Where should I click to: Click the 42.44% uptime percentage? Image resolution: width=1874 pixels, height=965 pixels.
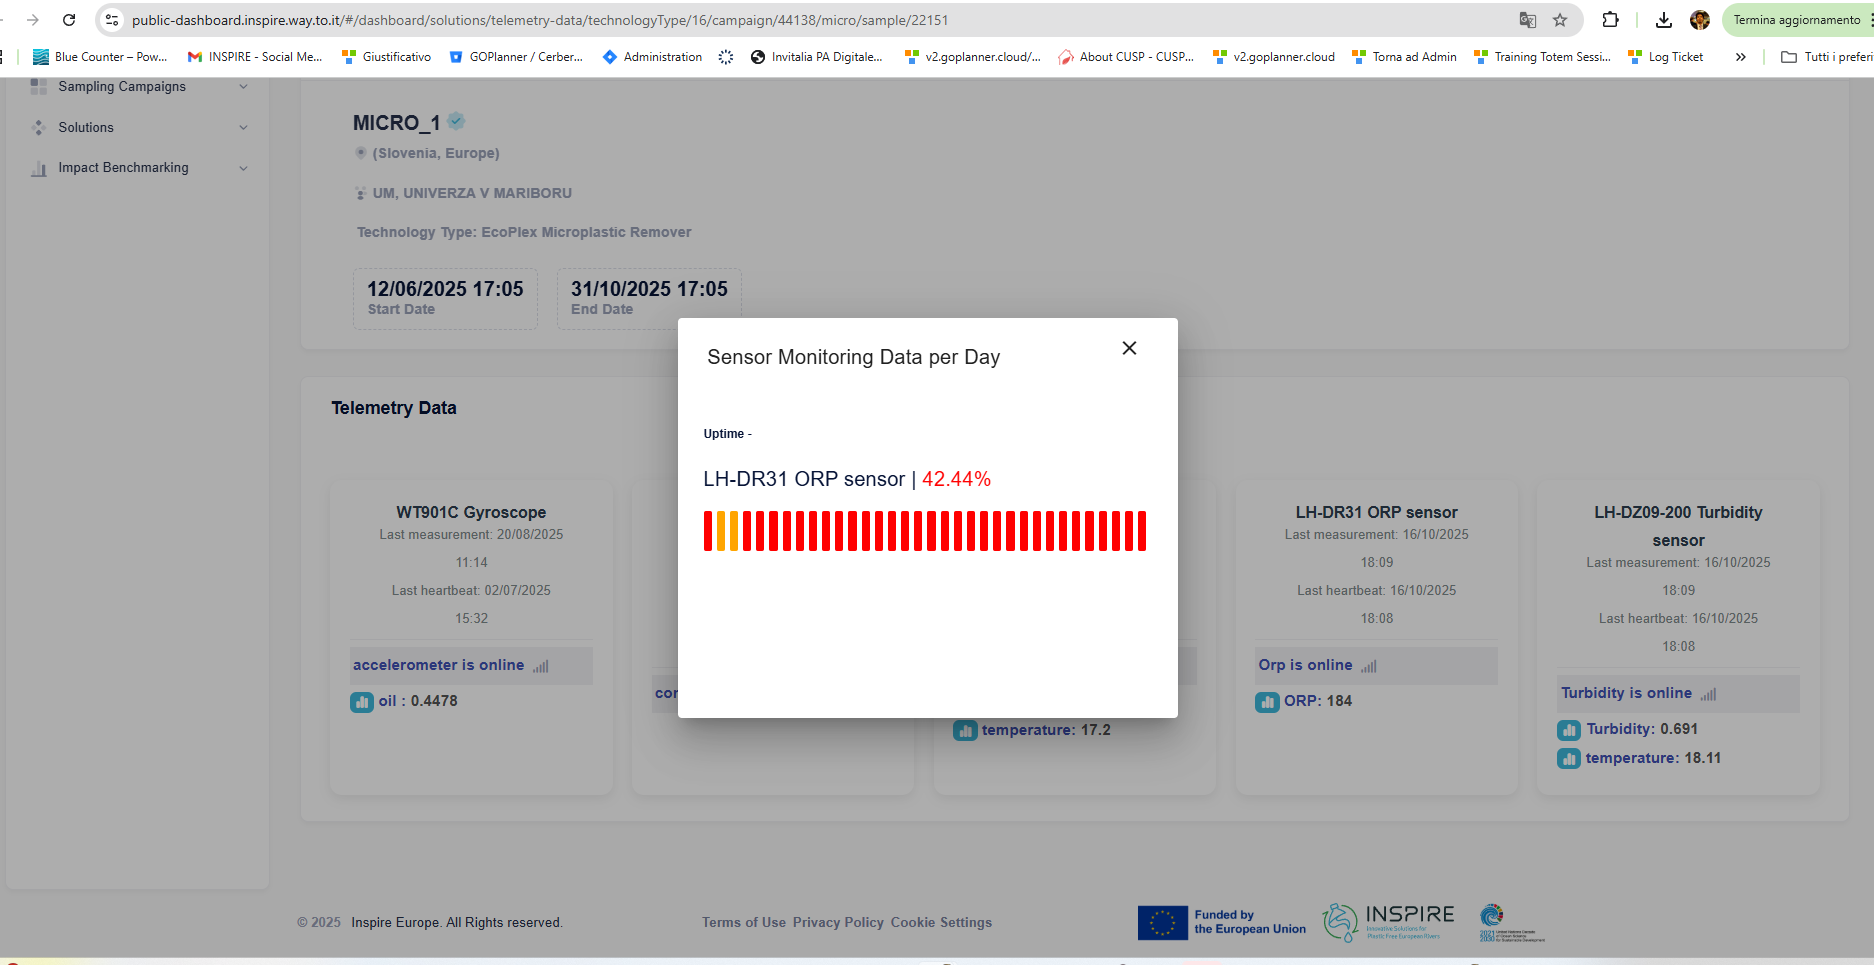956,479
